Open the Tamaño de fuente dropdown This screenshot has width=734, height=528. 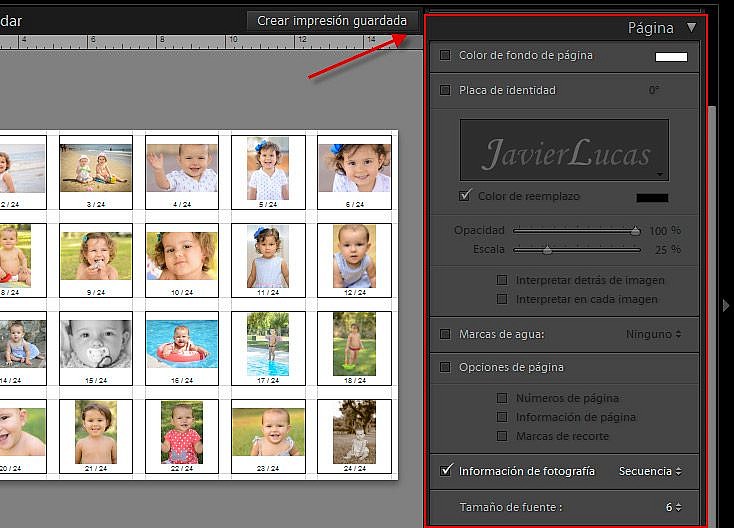673,507
